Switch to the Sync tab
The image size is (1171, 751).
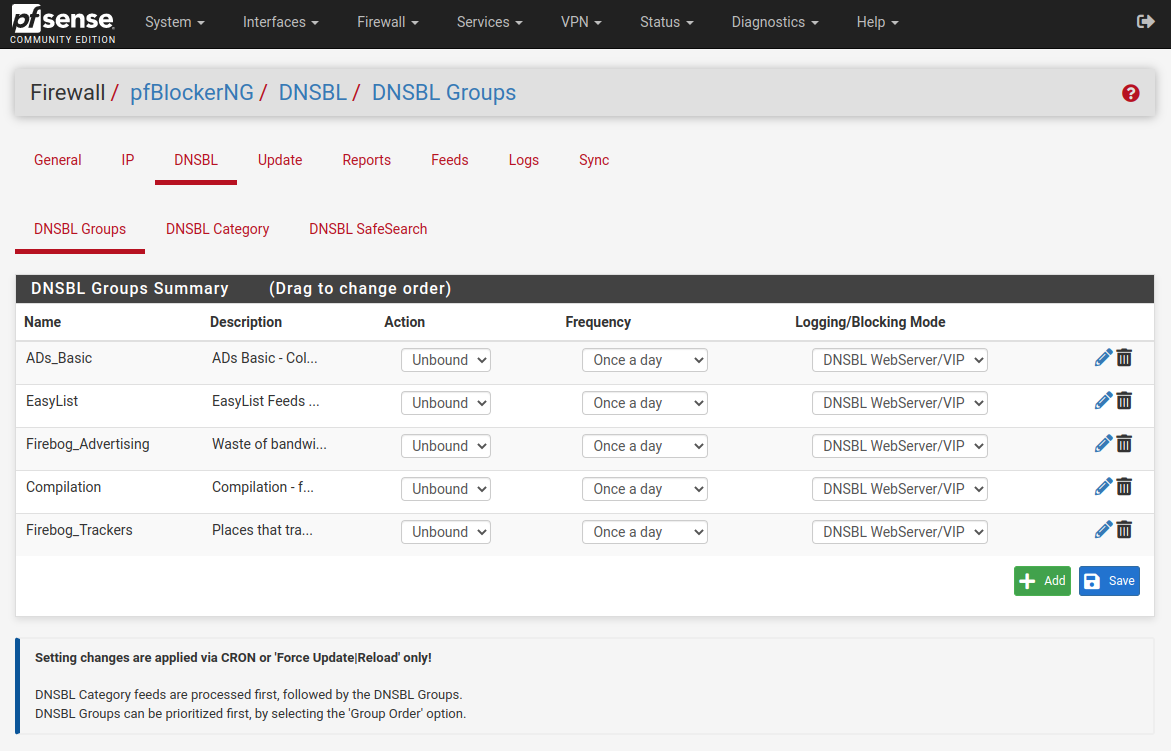(x=594, y=161)
